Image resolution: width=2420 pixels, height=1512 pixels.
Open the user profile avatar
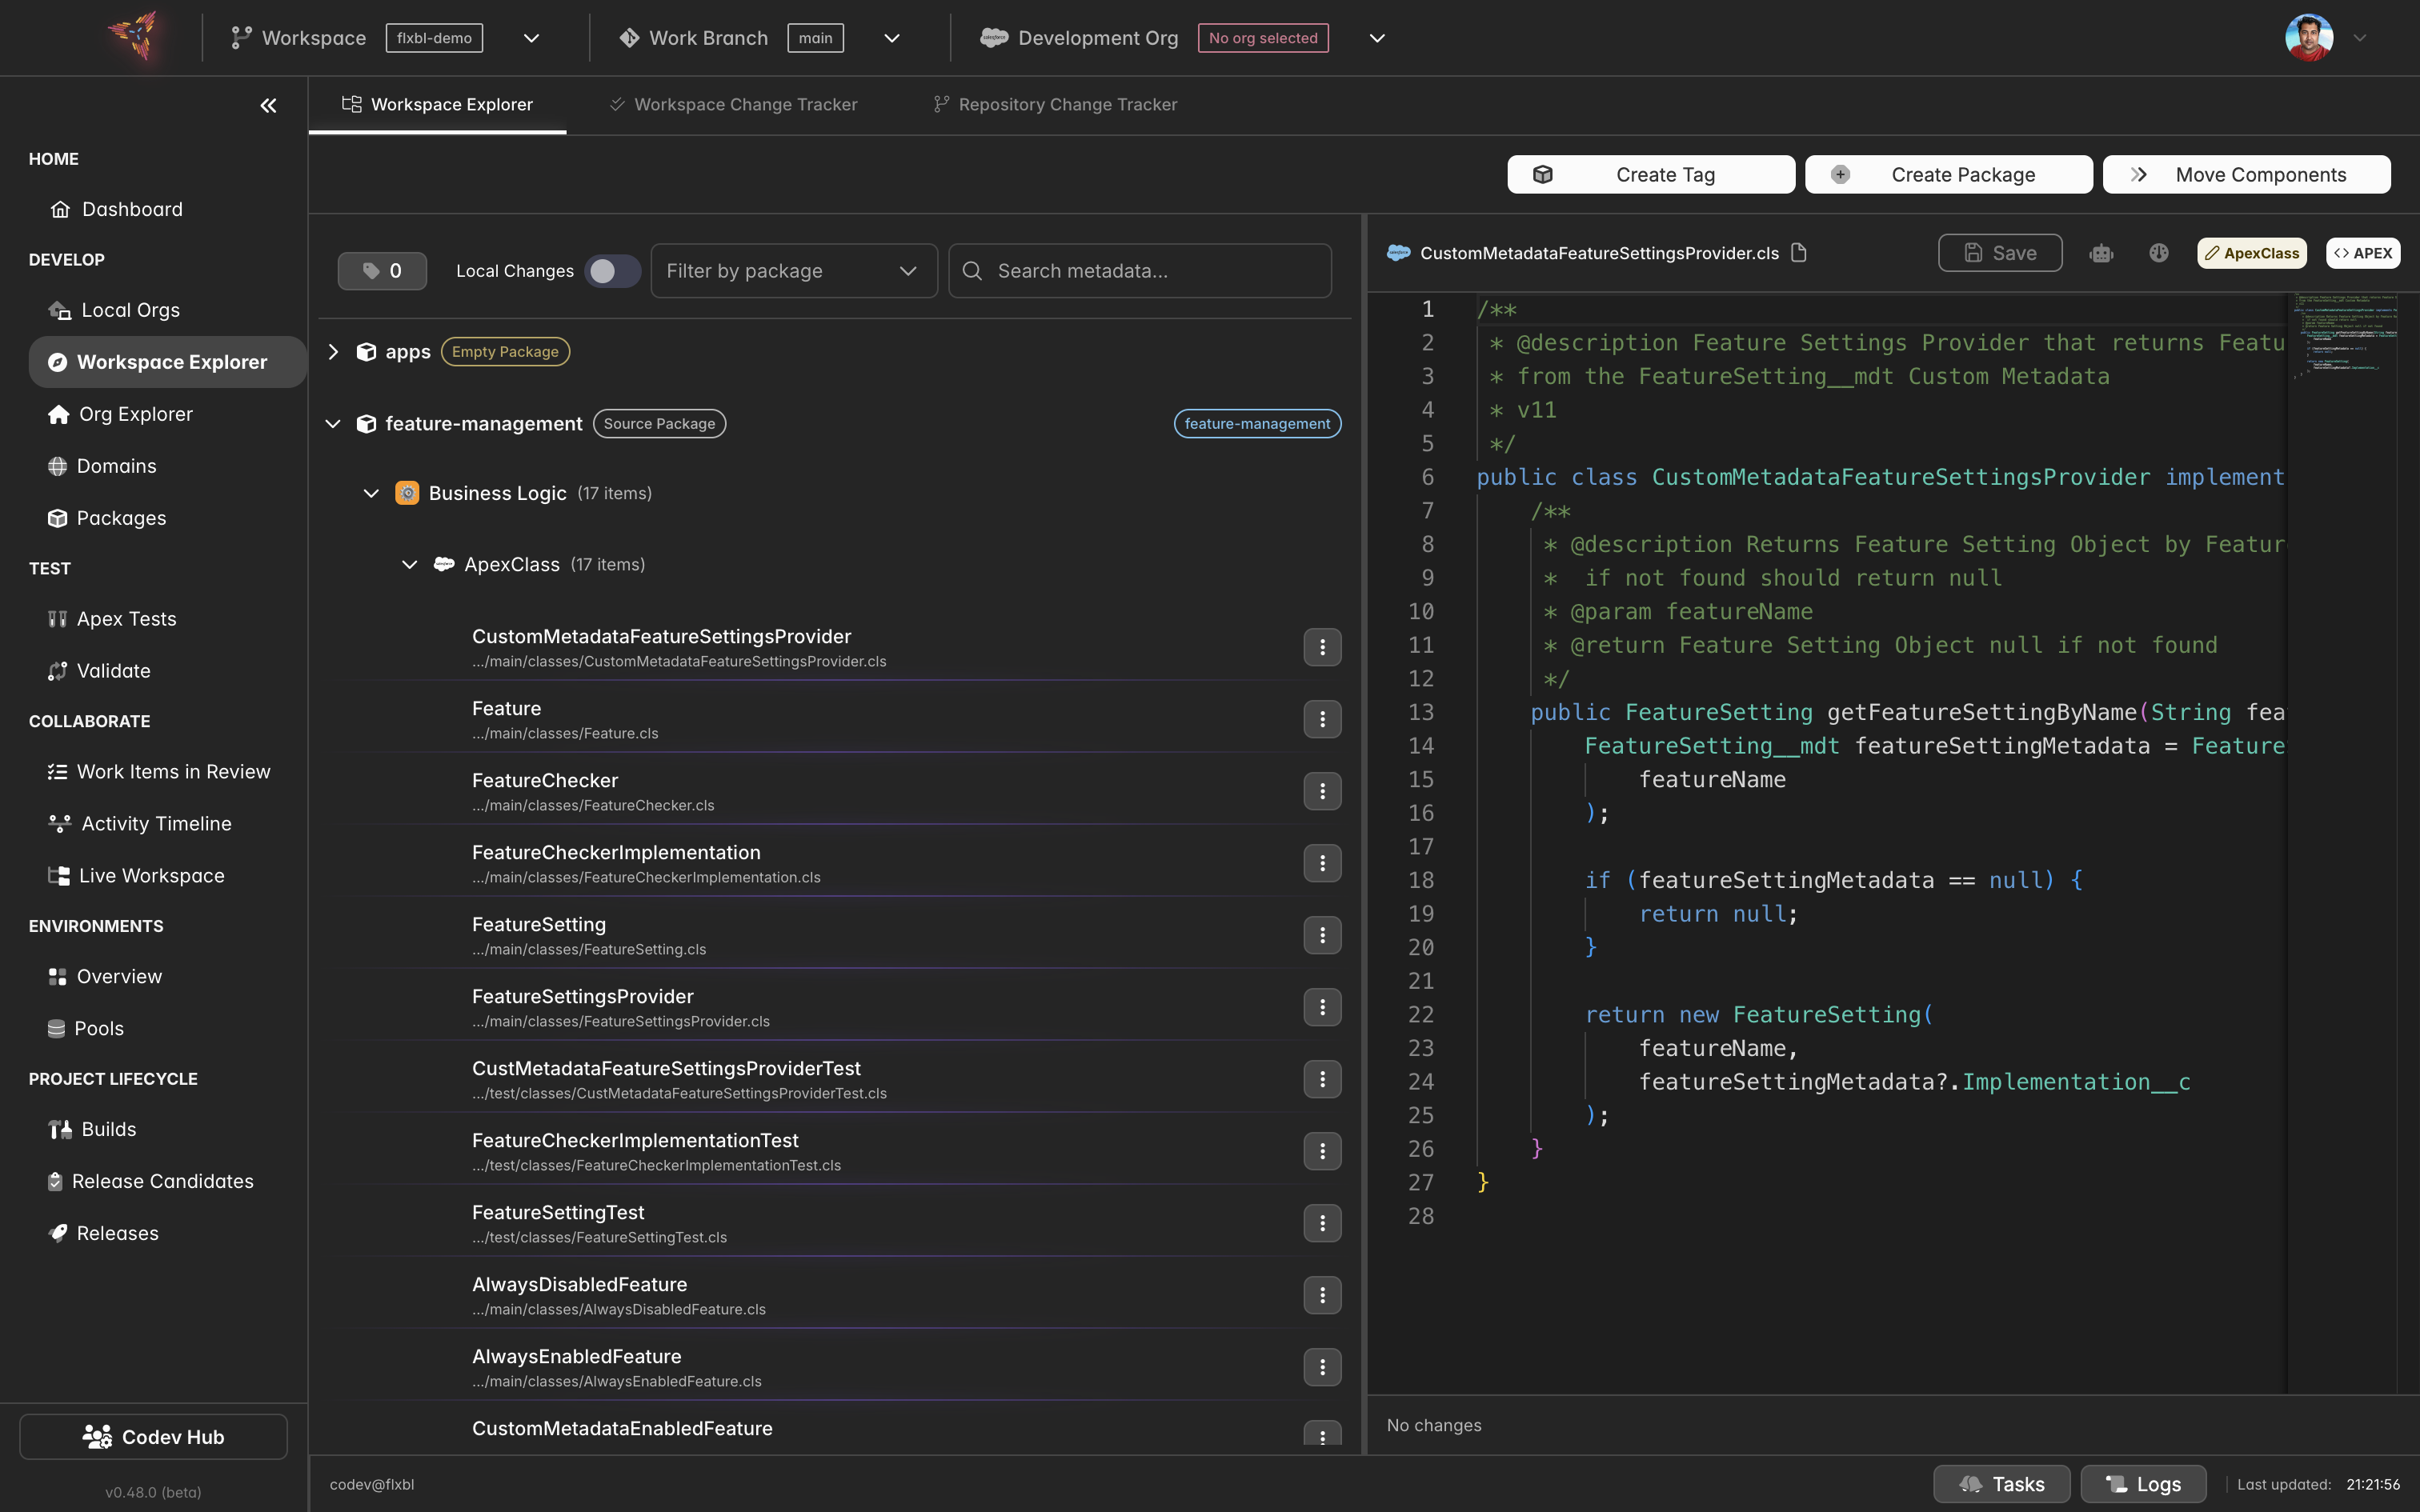pos(2309,38)
